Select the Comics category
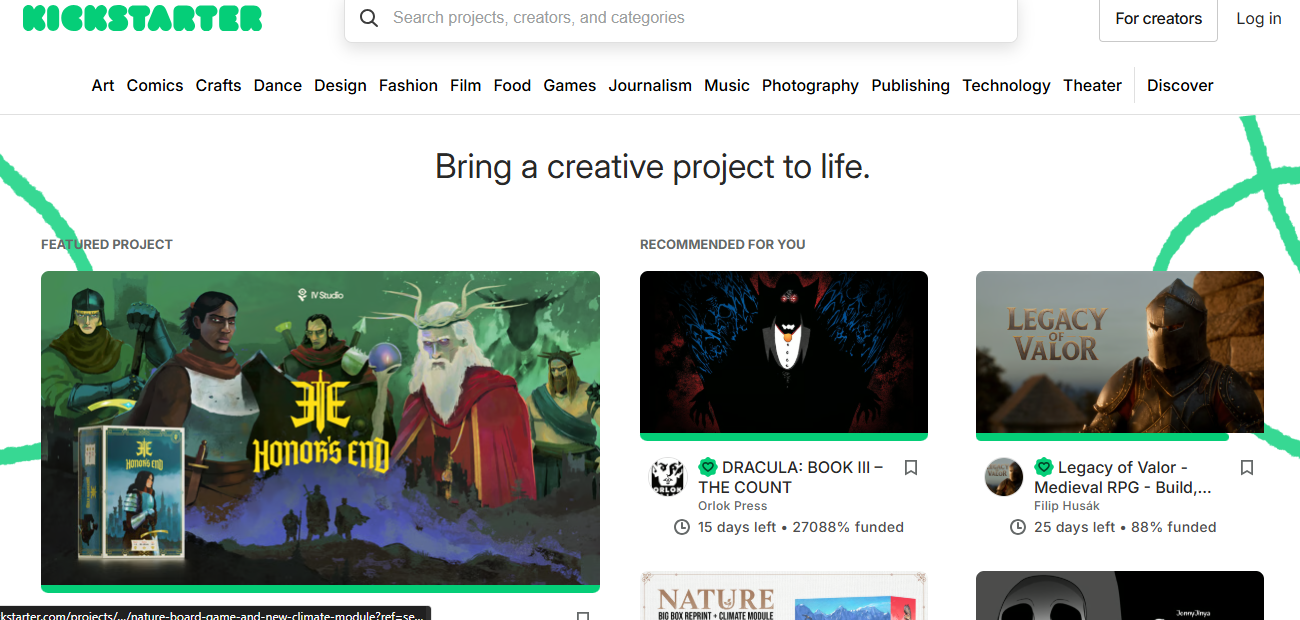1300x620 pixels. click(x=155, y=86)
